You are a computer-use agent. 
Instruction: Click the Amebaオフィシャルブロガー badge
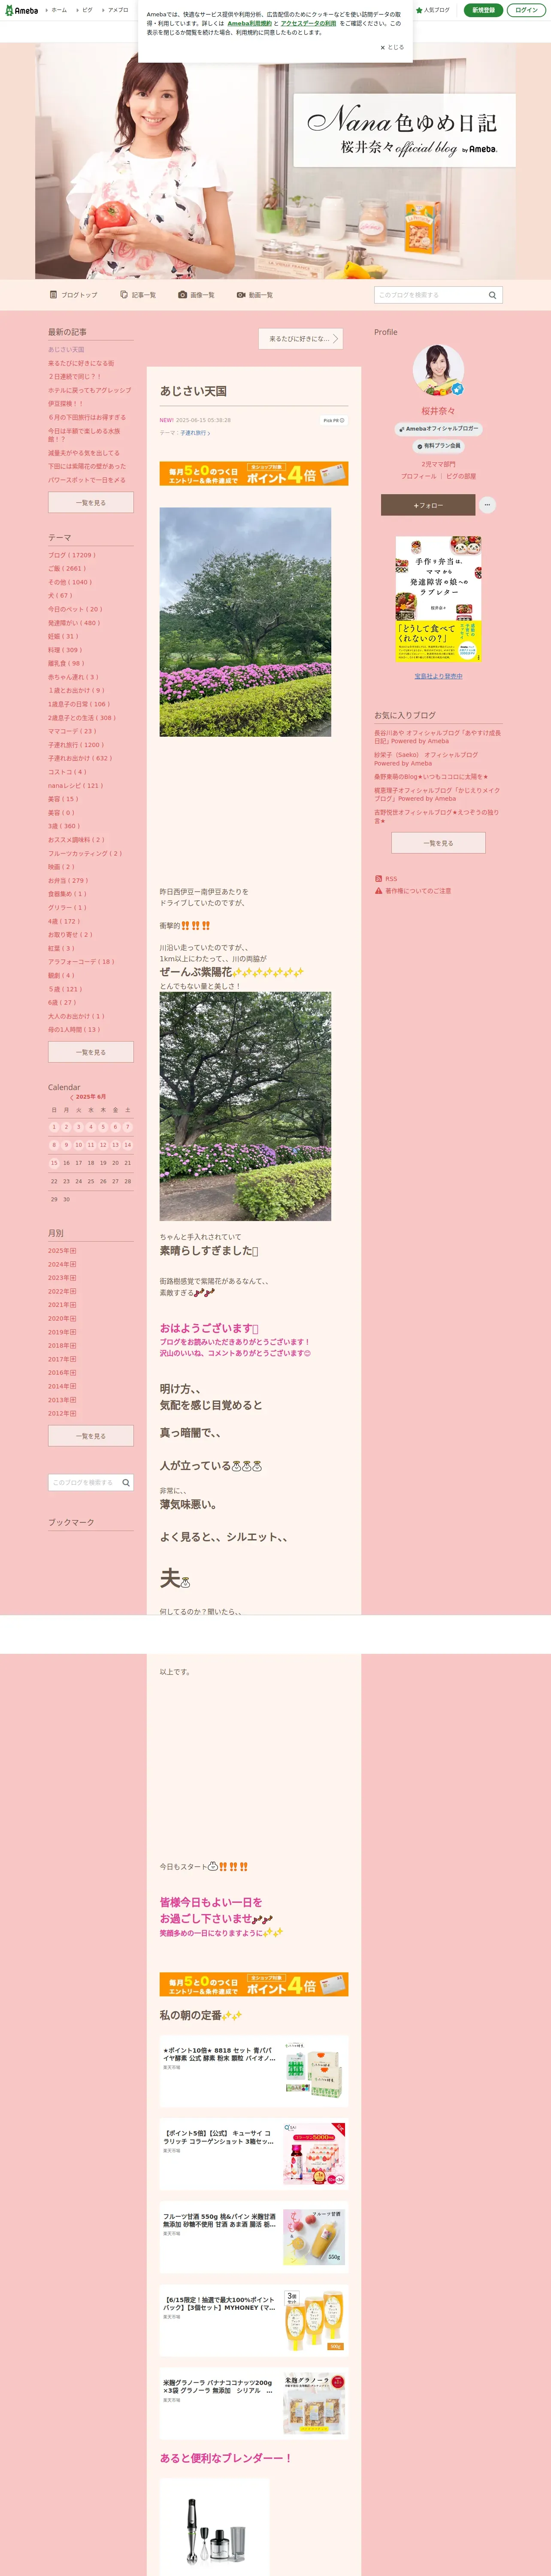[x=438, y=428]
